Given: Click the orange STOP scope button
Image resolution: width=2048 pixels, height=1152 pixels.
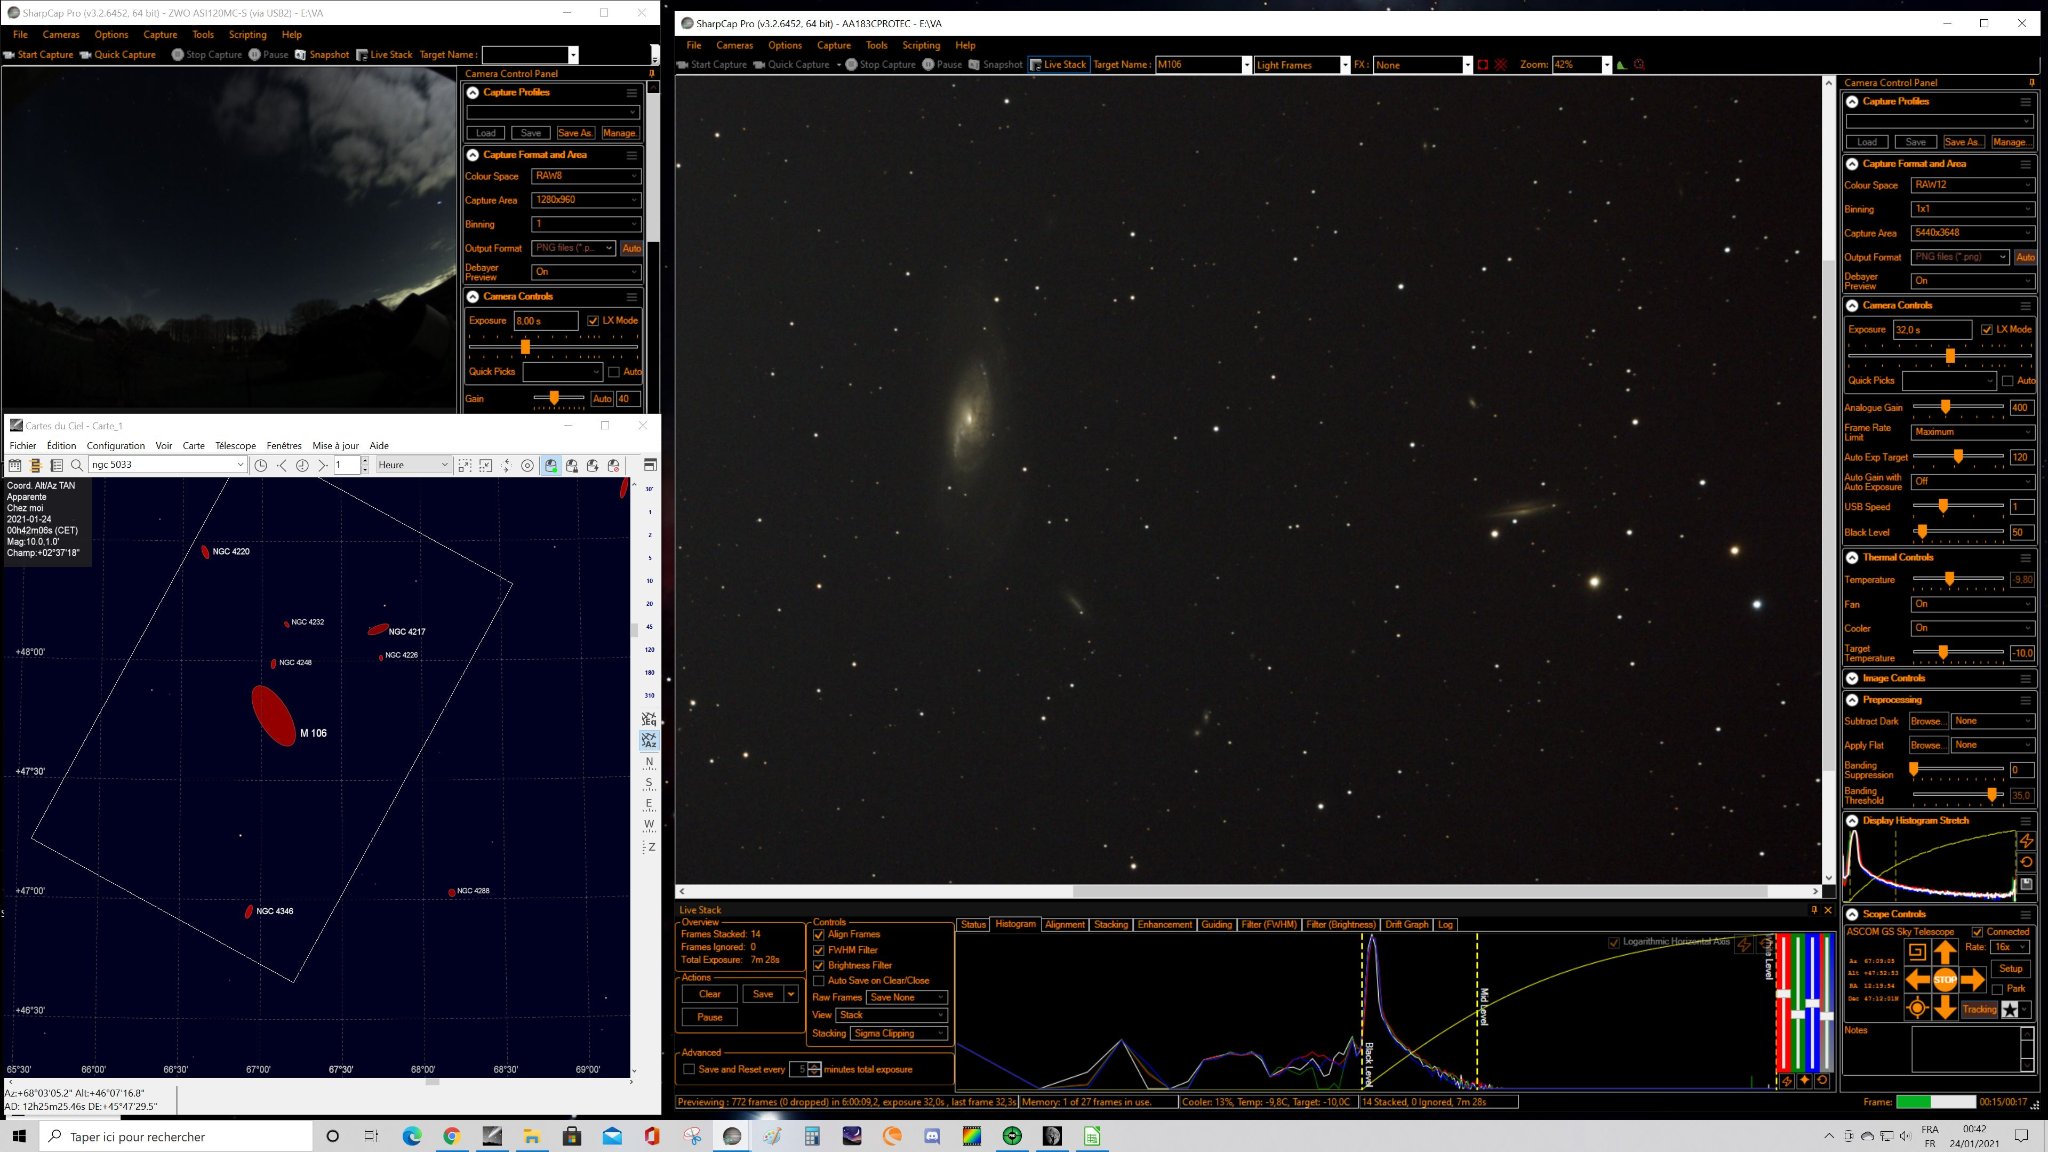Looking at the screenshot, I should click(1945, 980).
